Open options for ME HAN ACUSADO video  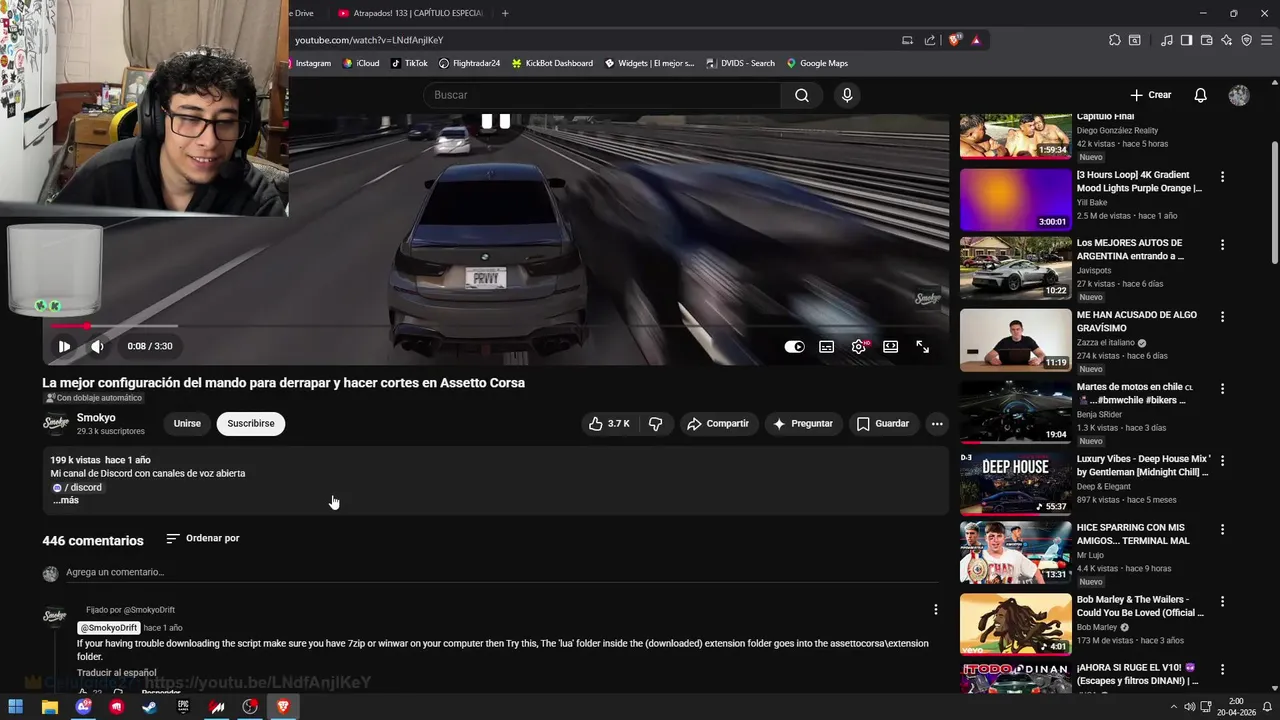1222,317
